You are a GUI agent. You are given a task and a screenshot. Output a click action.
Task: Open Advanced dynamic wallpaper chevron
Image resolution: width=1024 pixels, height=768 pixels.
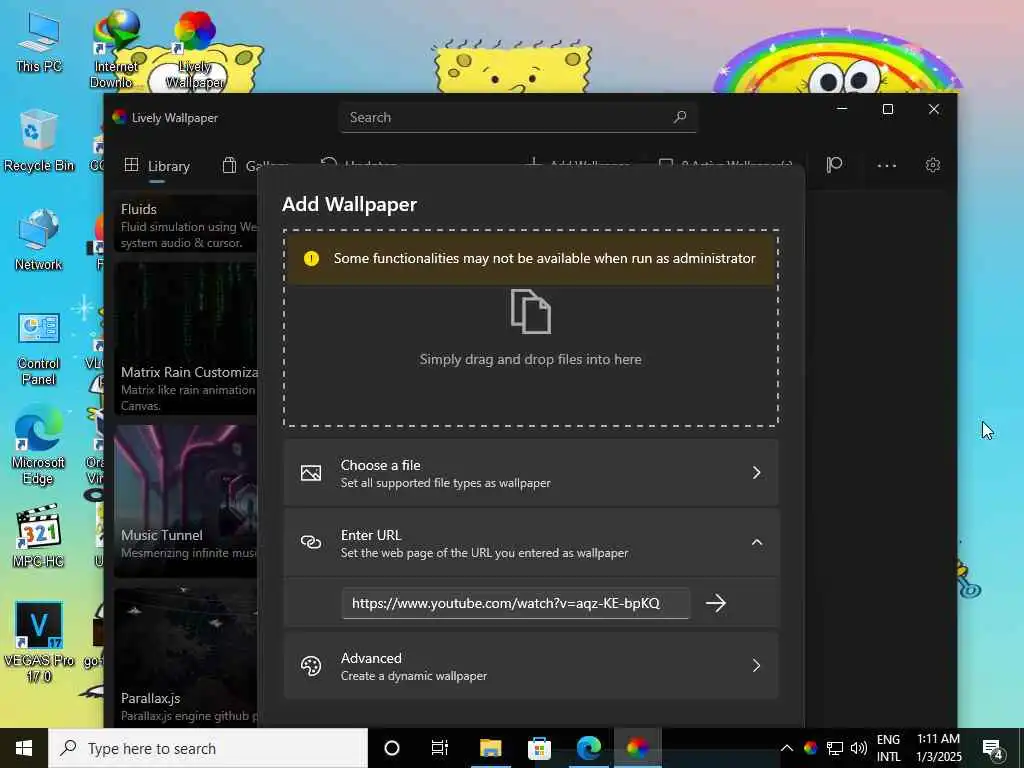click(756, 665)
